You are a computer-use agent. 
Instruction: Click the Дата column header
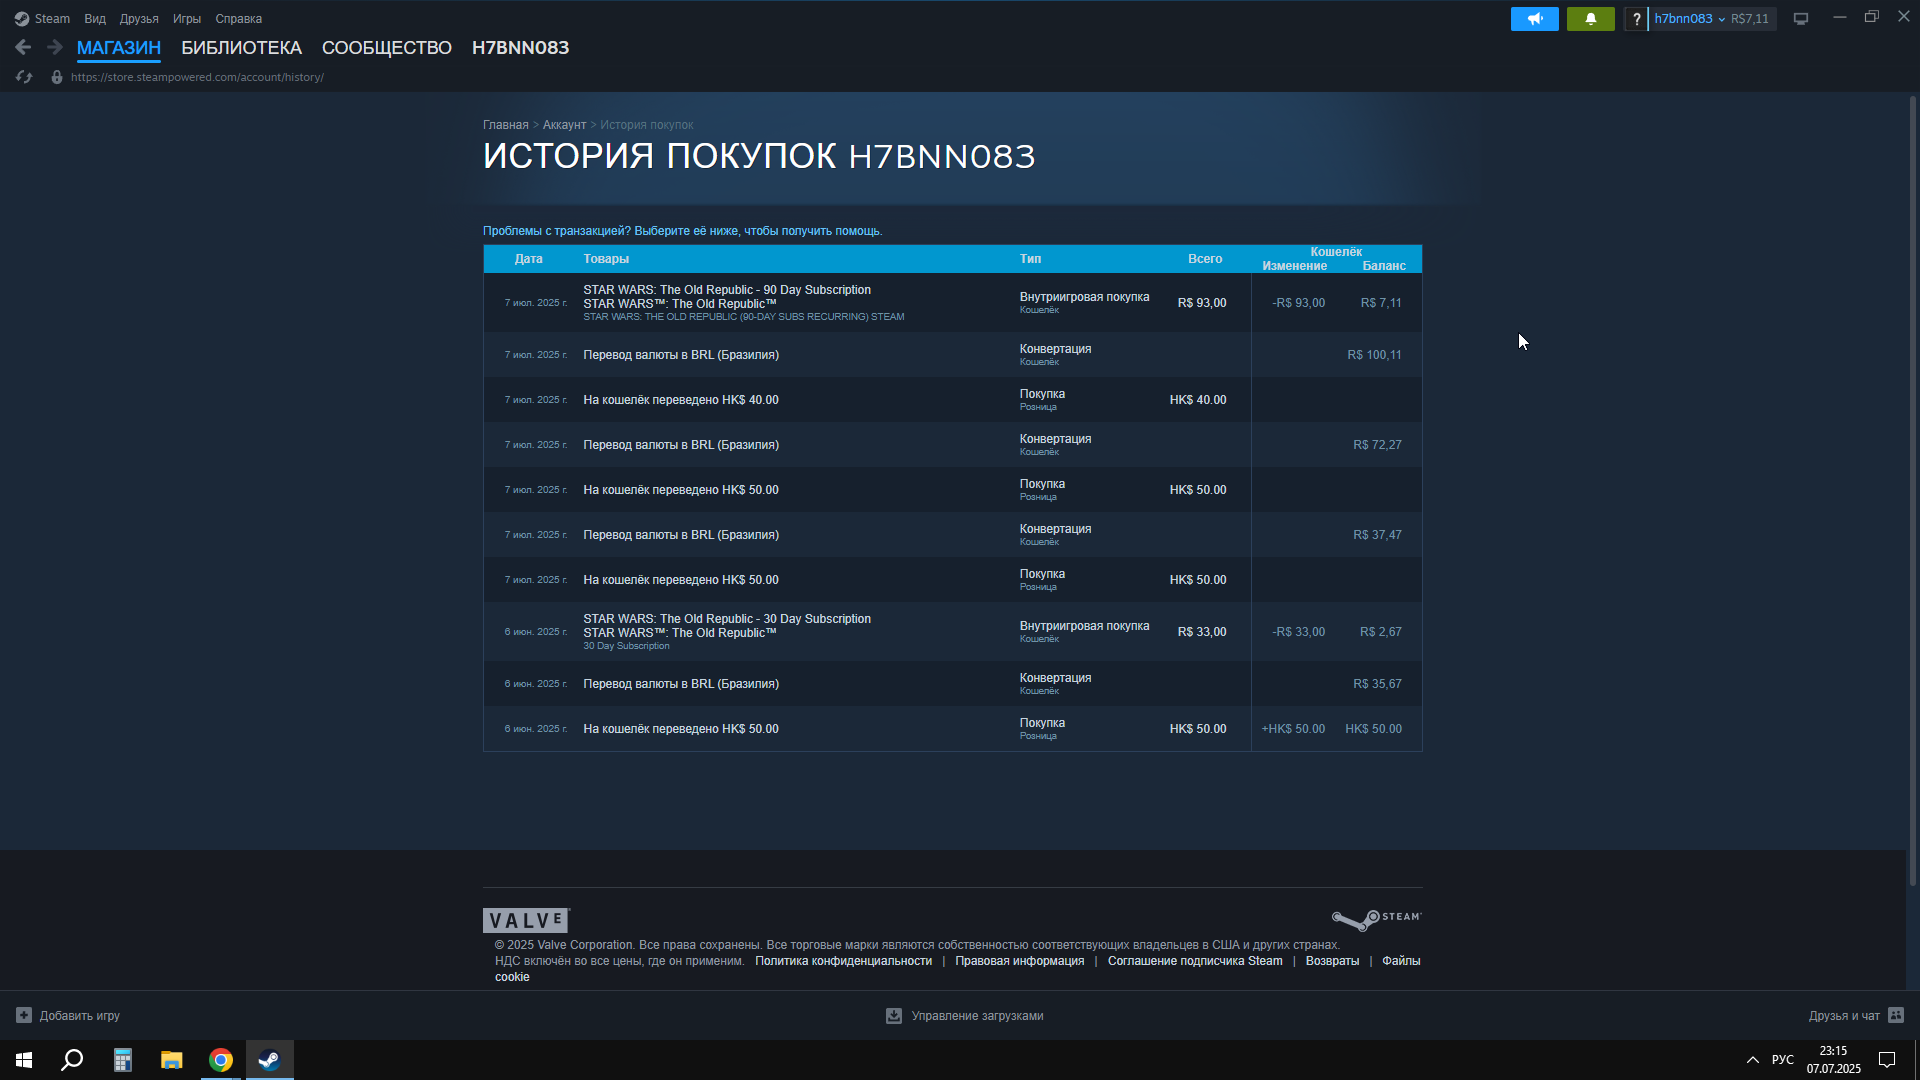pos(528,259)
